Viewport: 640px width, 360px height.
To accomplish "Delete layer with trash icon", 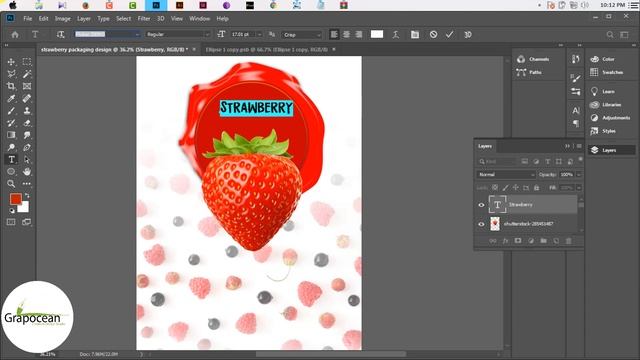I will (x=569, y=241).
